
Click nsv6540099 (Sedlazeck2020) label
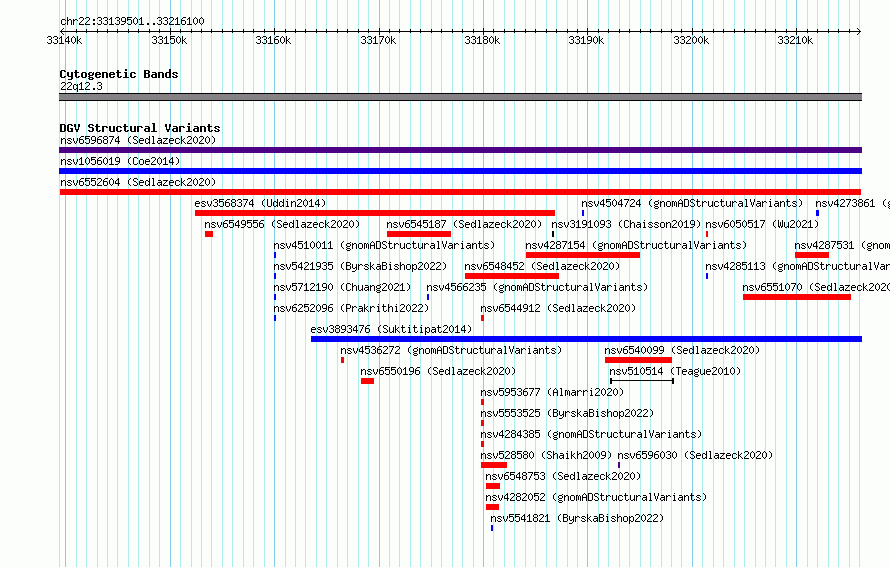pos(682,350)
